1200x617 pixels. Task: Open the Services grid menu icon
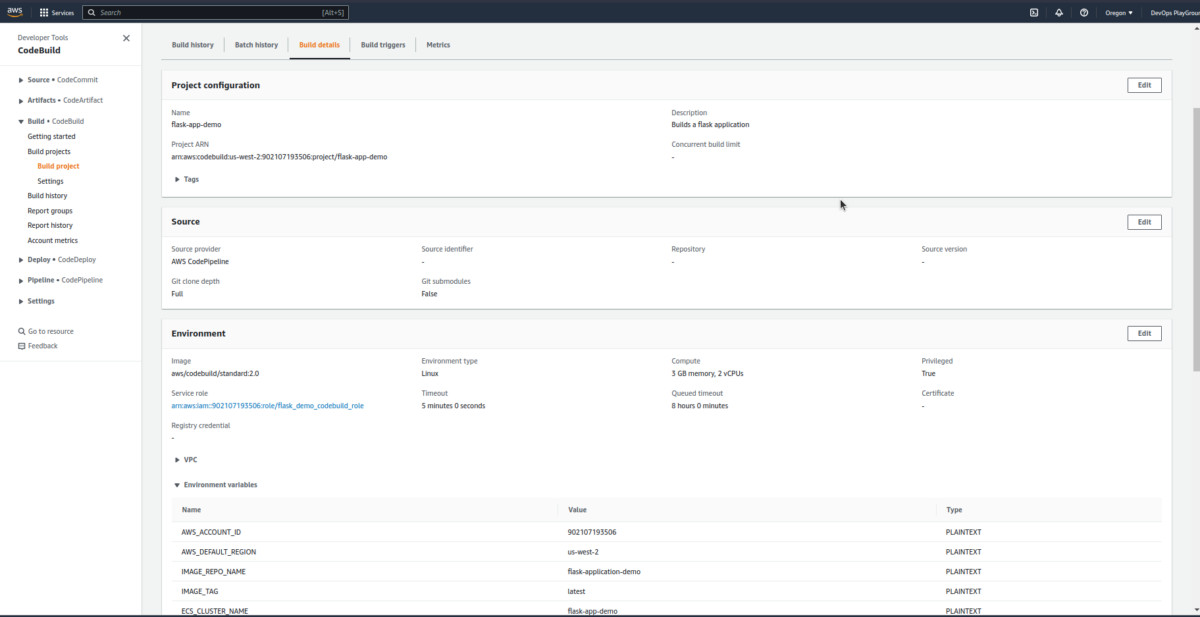tap(44, 13)
